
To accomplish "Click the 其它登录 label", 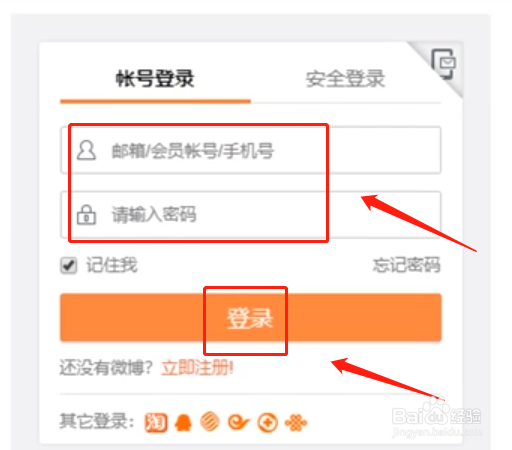I will [97, 421].
